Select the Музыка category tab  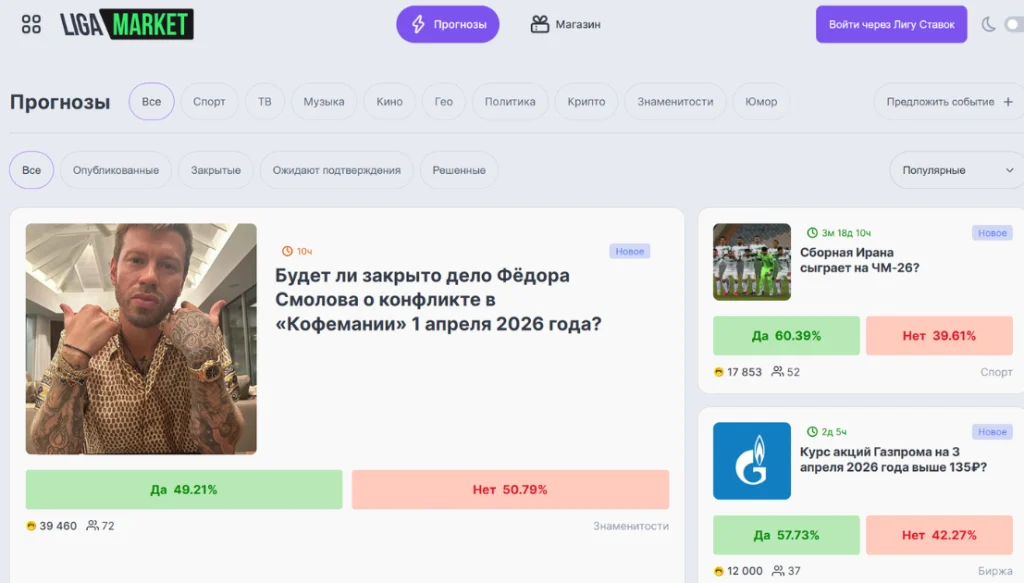pos(324,101)
